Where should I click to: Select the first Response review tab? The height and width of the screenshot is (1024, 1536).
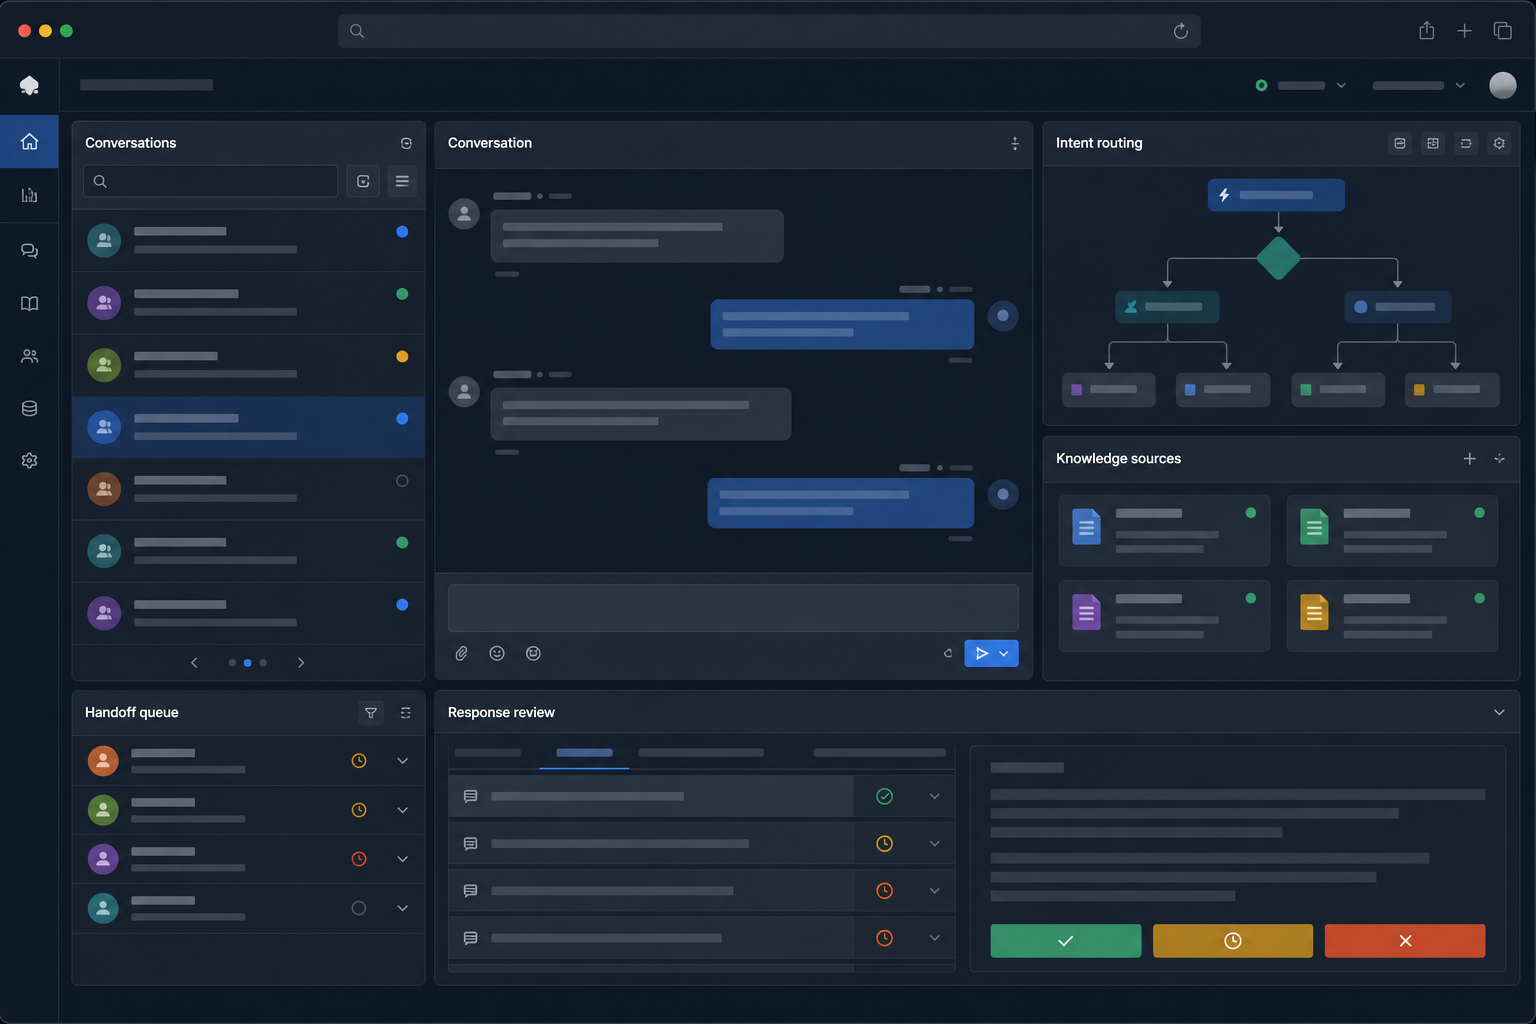click(488, 753)
